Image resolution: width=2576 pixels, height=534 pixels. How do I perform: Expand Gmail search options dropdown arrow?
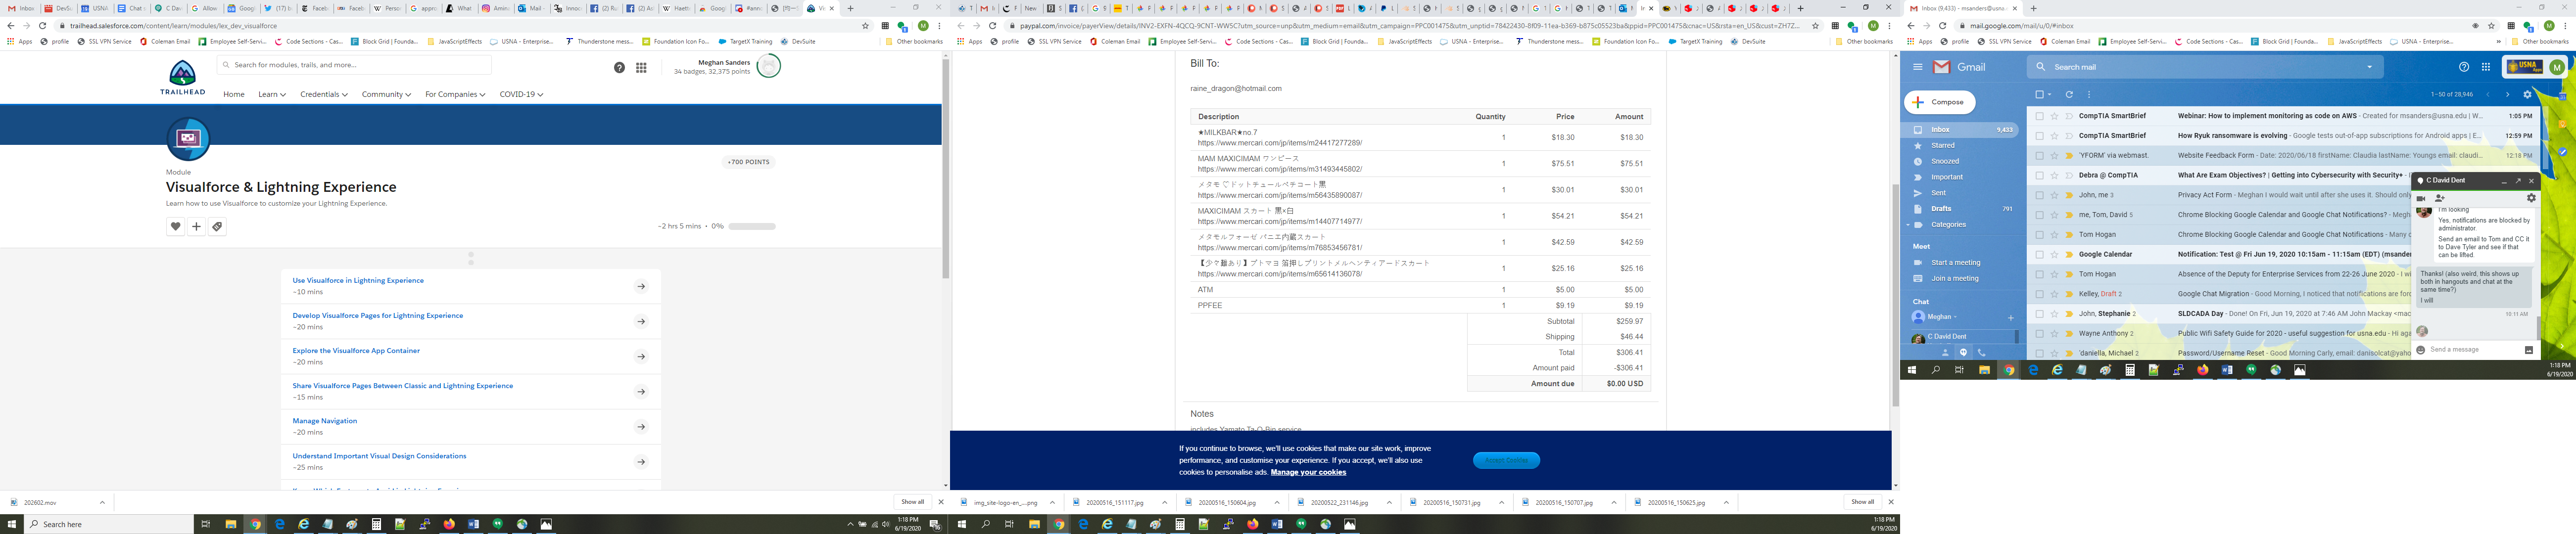coord(2369,67)
